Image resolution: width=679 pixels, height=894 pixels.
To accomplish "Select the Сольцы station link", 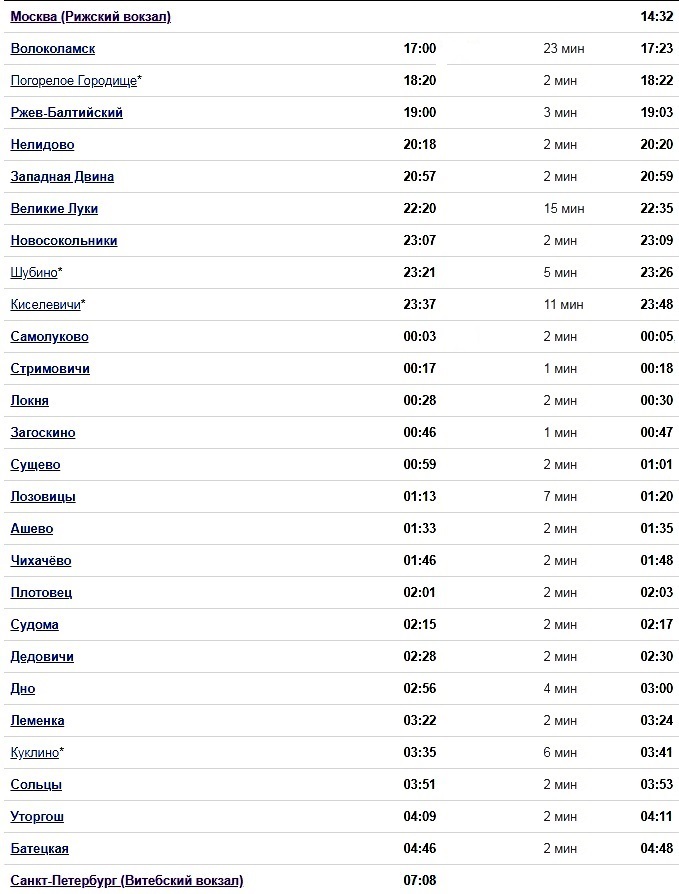I will point(36,785).
